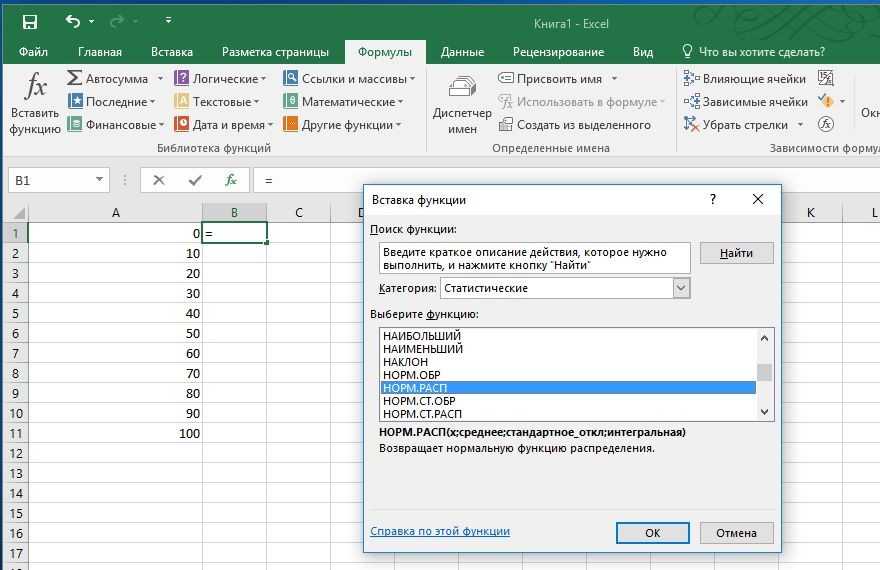Switch to the Вставка tab
The image size is (880, 570).
172,52
